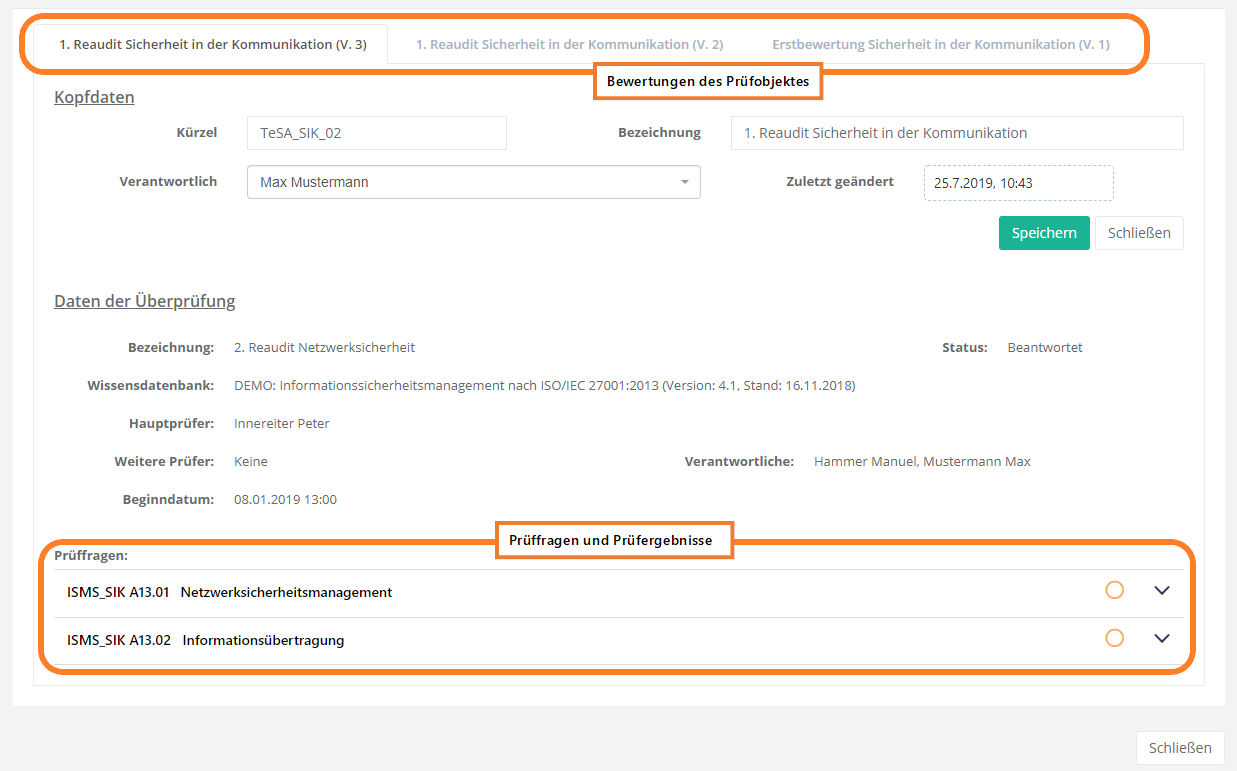
Task: Focus the Kürzel field containing TeSA_SIK_02
Action: pyautogui.click(x=376, y=133)
